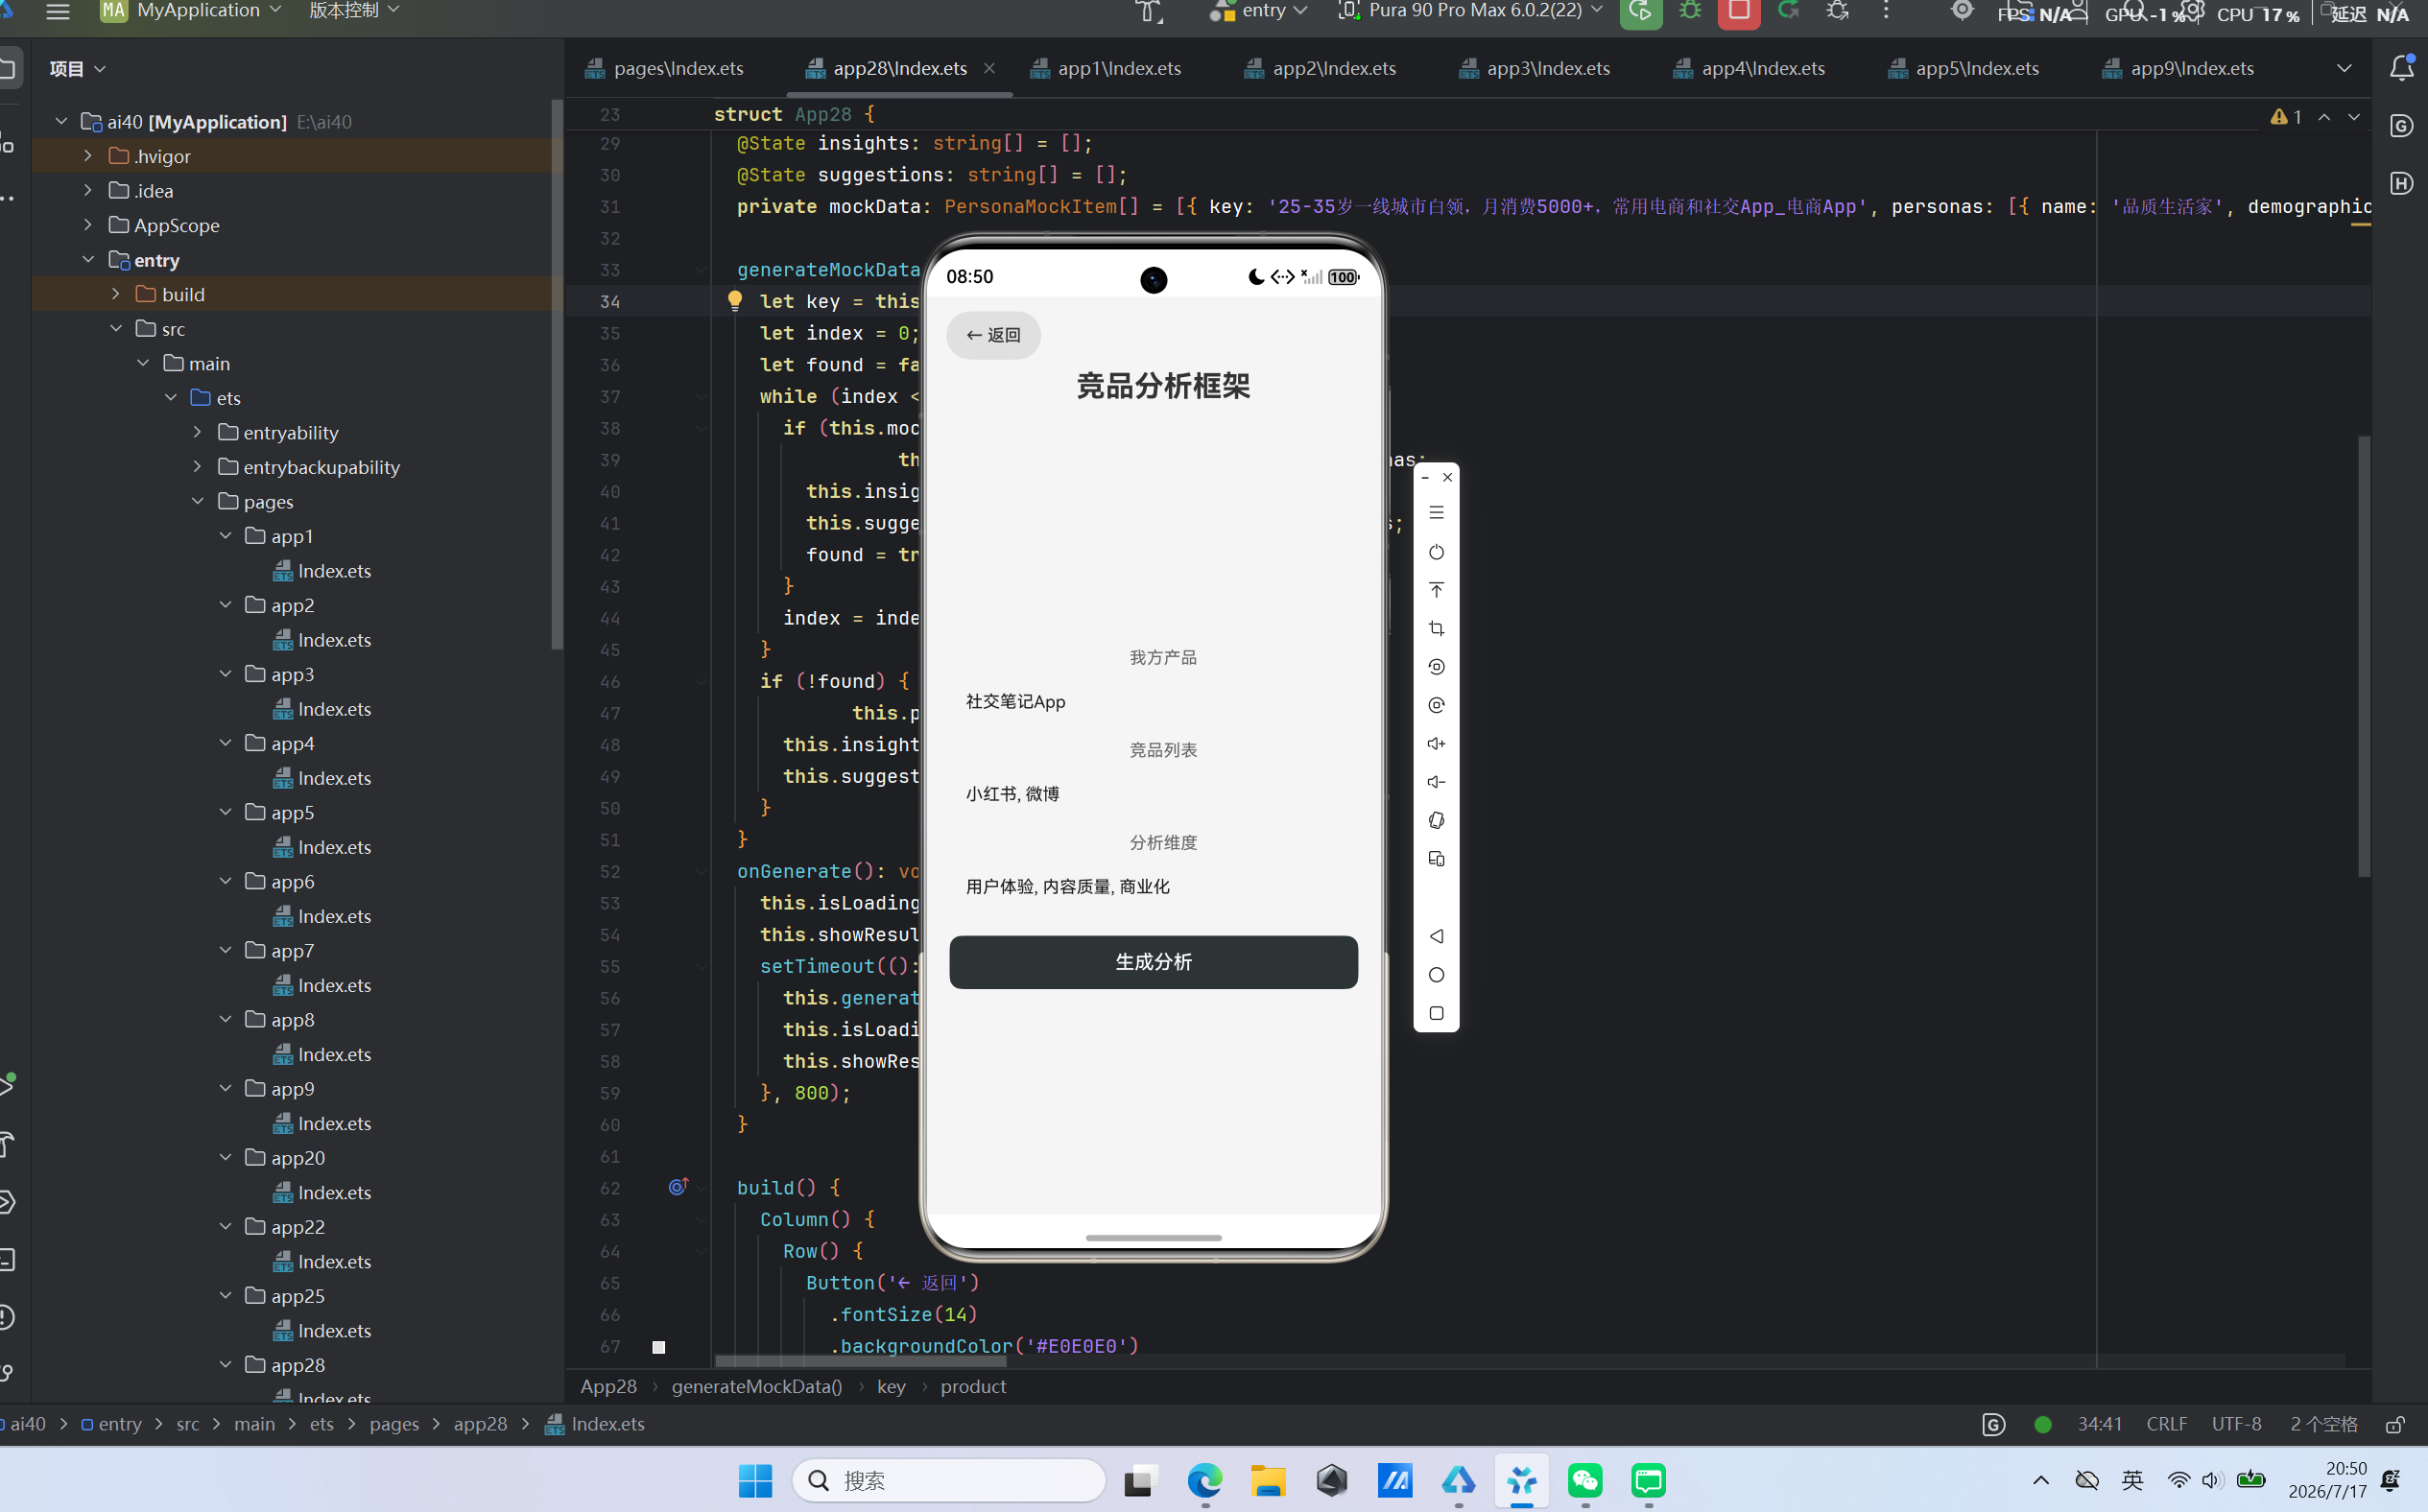This screenshot has height=1512, width=2428.
Task: Open Microsoft Edge from the taskbar
Action: coord(1205,1480)
